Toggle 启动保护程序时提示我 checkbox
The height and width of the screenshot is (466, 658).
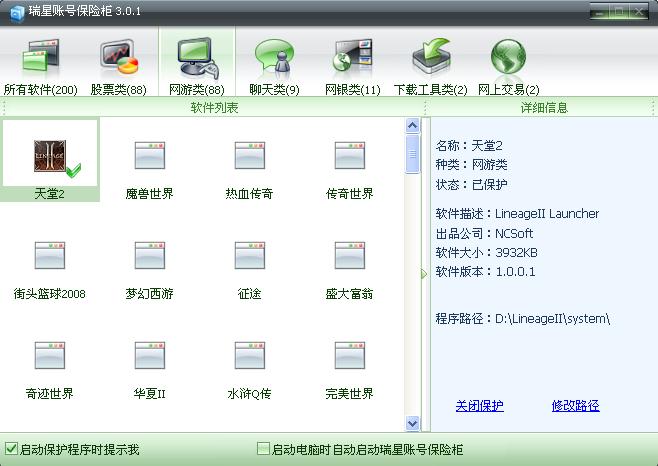pos(11,449)
